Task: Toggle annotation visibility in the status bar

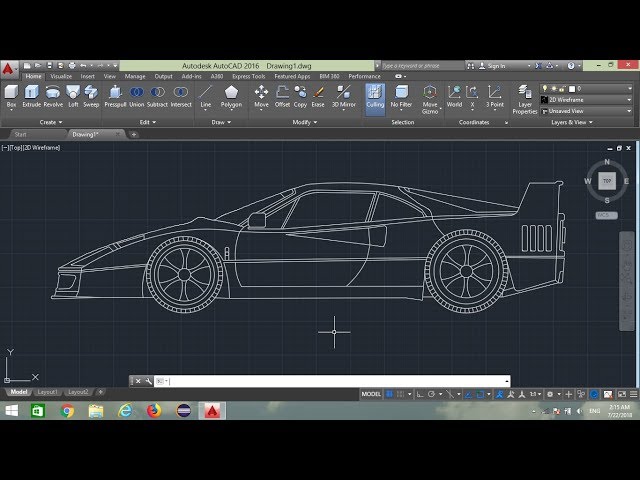Action: click(x=500, y=394)
